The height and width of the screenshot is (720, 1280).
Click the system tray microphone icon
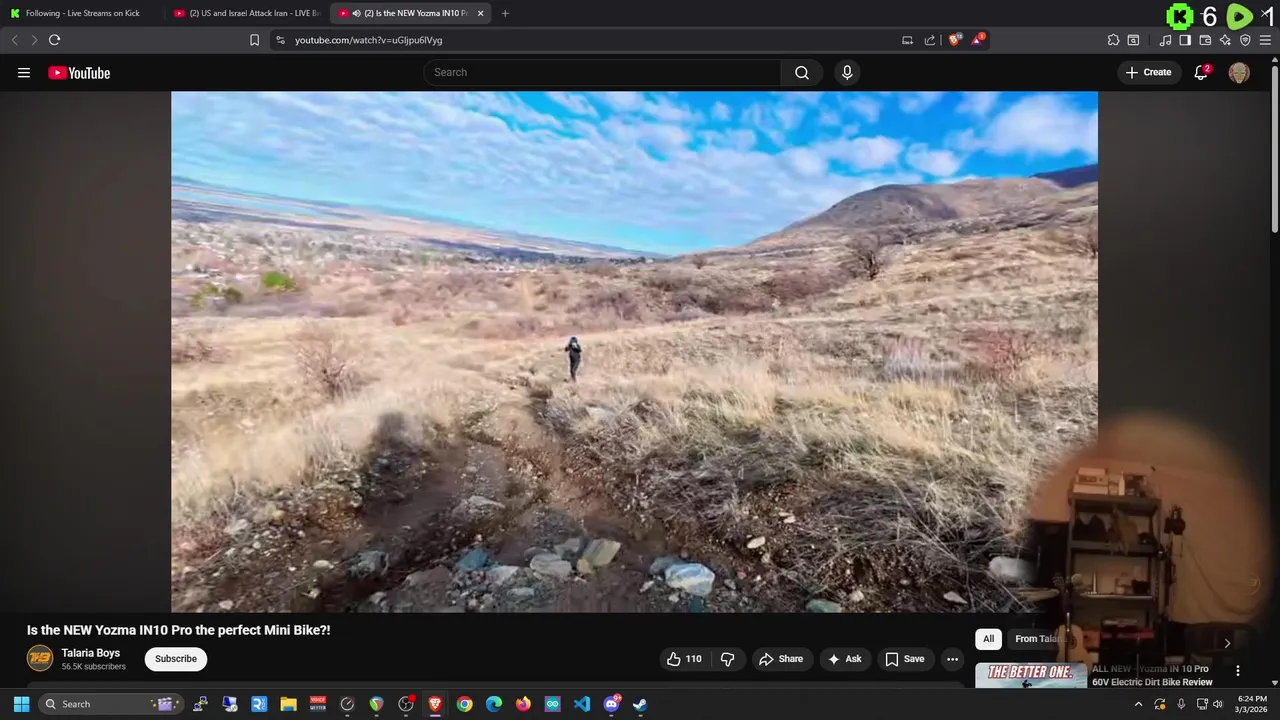[1182, 704]
